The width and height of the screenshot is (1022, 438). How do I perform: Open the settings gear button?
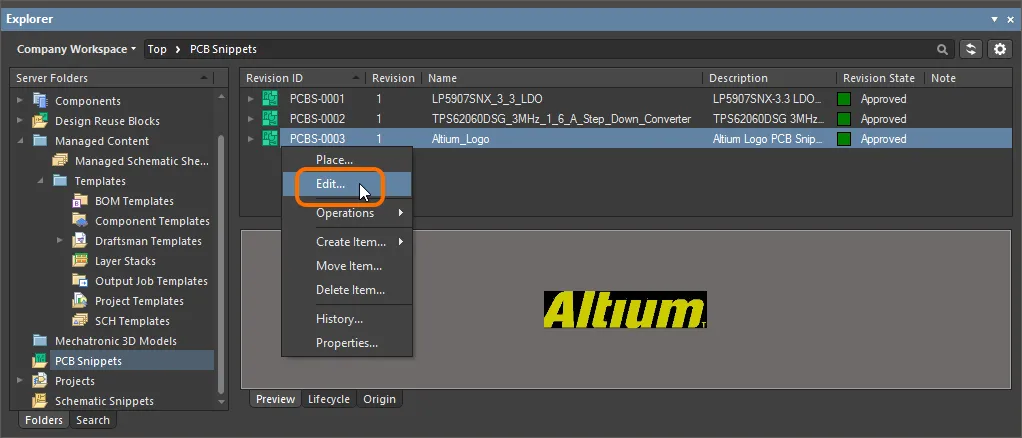click(x=1000, y=49)
